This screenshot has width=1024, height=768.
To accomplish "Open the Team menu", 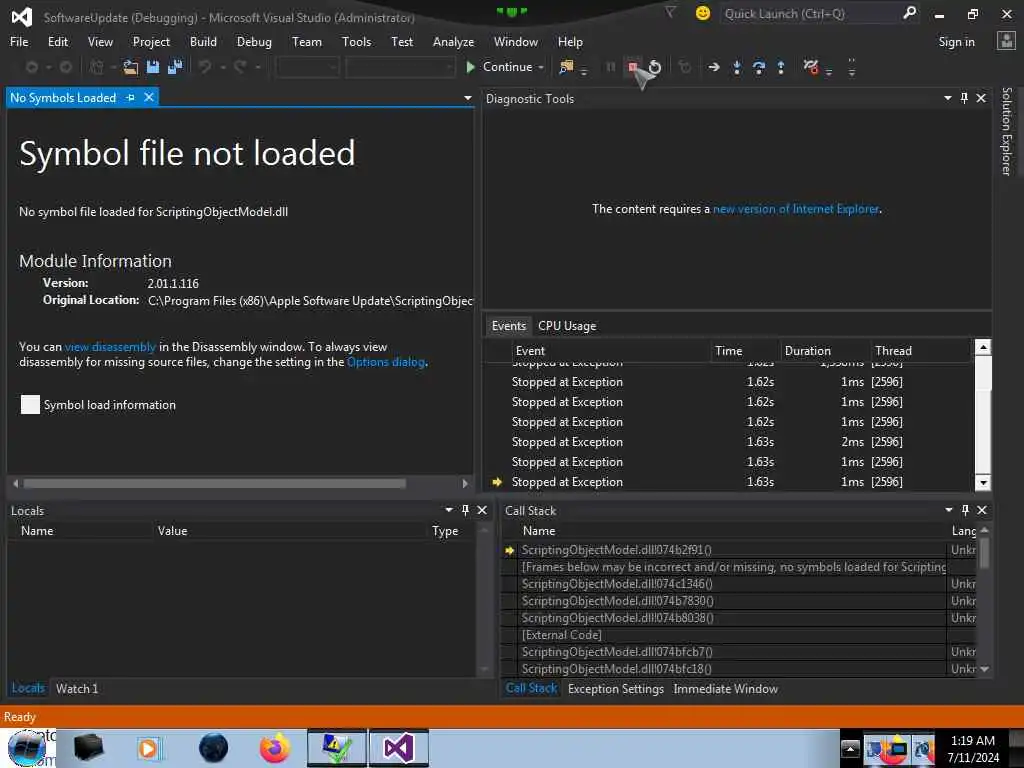I will [x=306, y=41].
